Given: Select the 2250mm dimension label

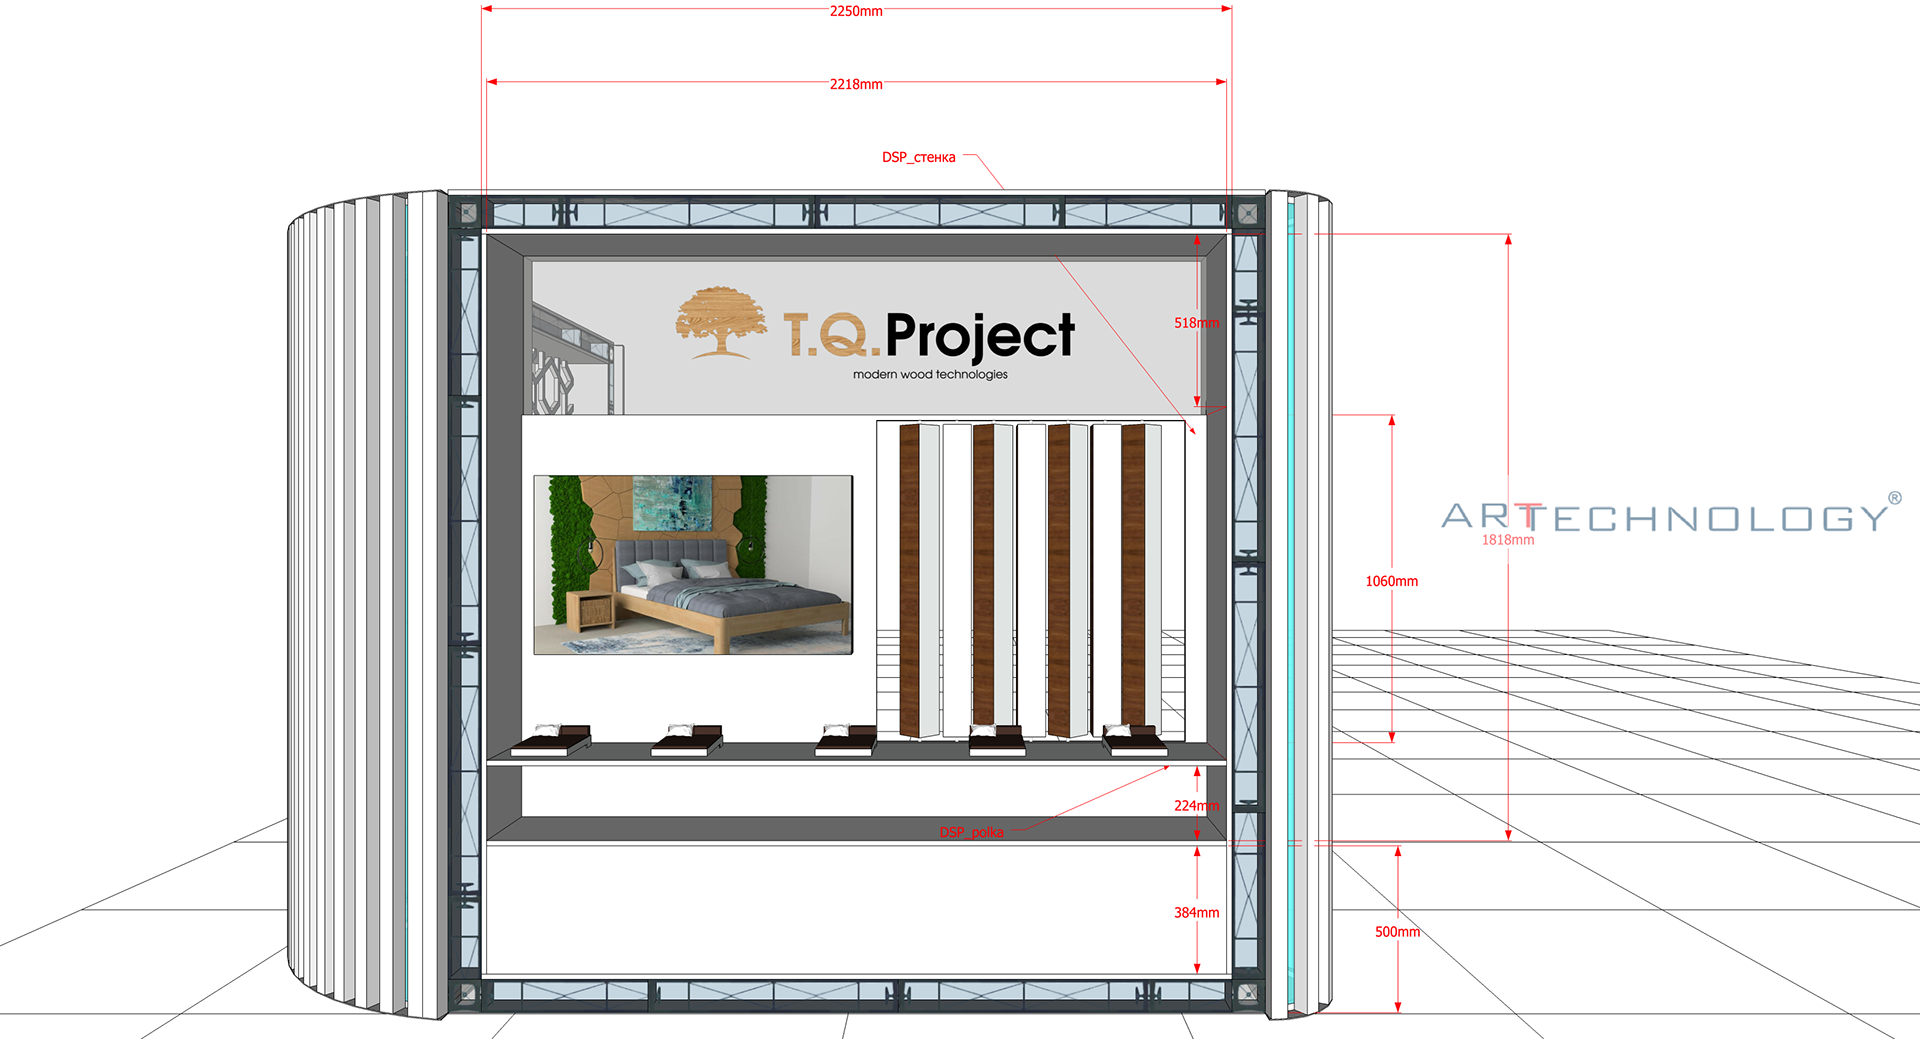Looking at the screenshot, I should click(x=856, y=11).
